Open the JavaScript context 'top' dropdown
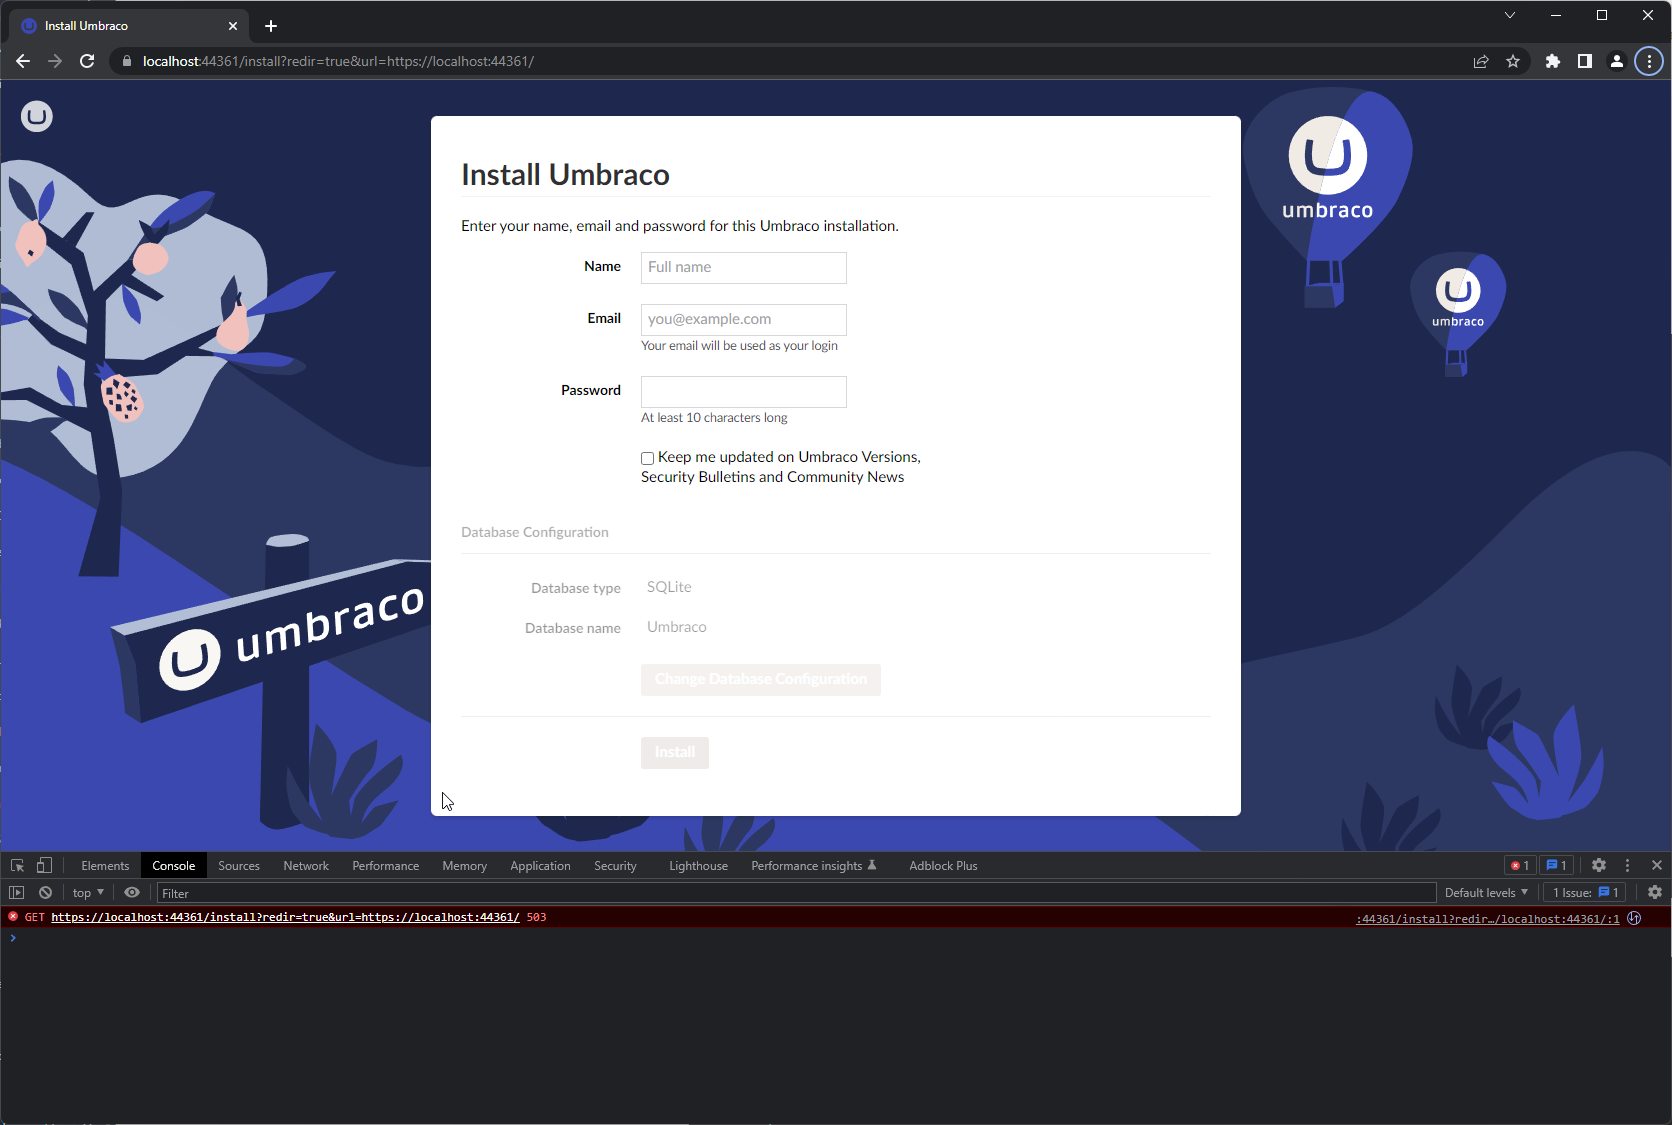This screenshot has width=1672, height=1125. point(88,893)
